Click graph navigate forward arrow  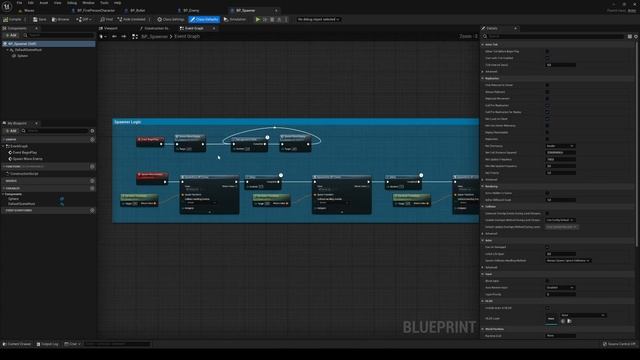(124, 36)
